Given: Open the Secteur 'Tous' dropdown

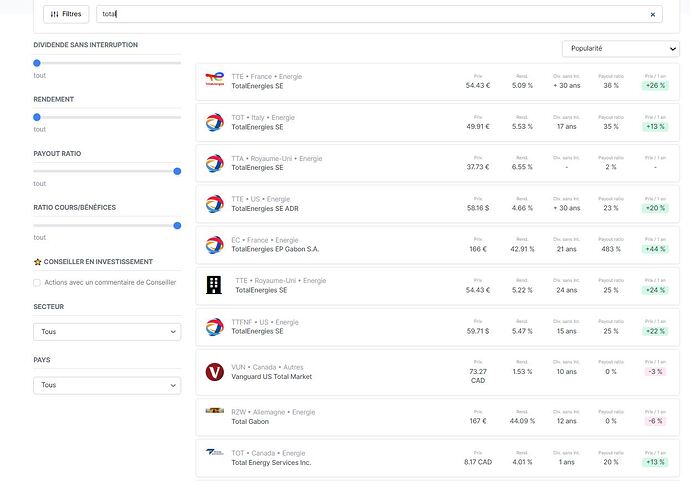Looking at the screenshot, I should [107, 332].
